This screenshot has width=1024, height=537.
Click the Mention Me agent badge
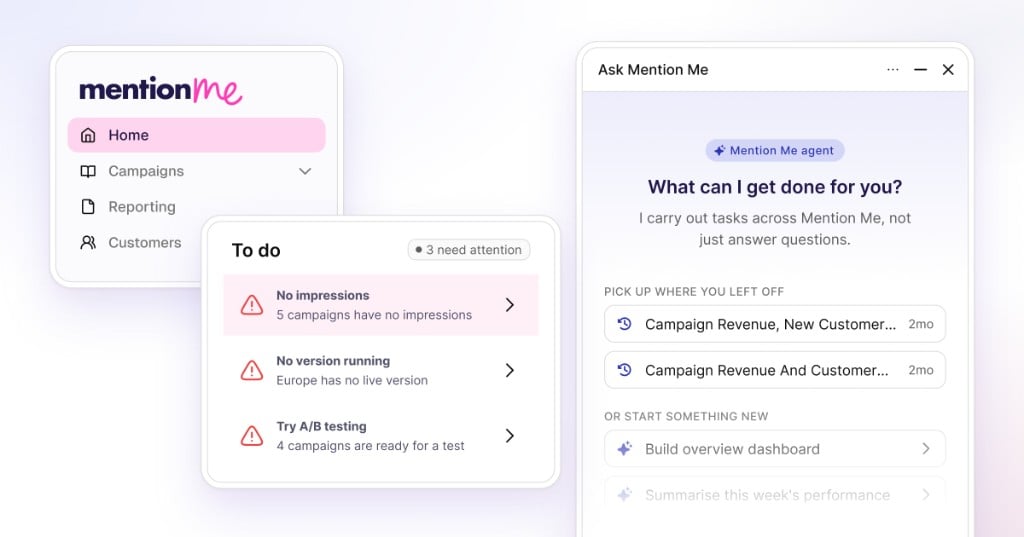pos(775,150)
